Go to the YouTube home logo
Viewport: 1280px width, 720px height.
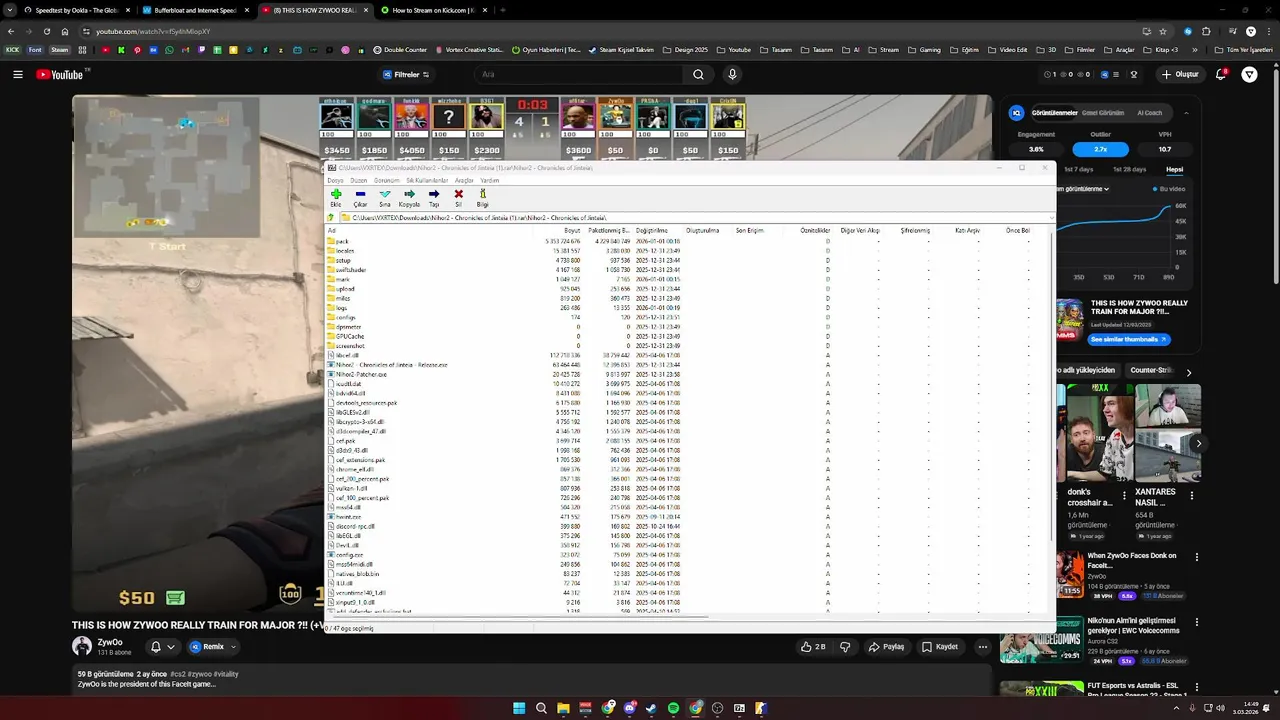coord(62,74)
